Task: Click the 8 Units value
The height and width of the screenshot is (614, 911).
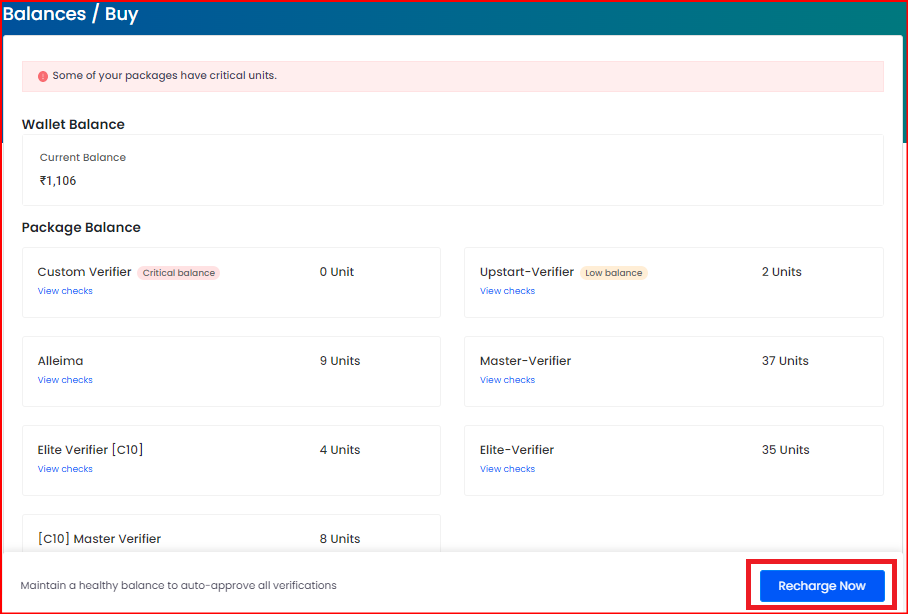Action: (340, 538)
